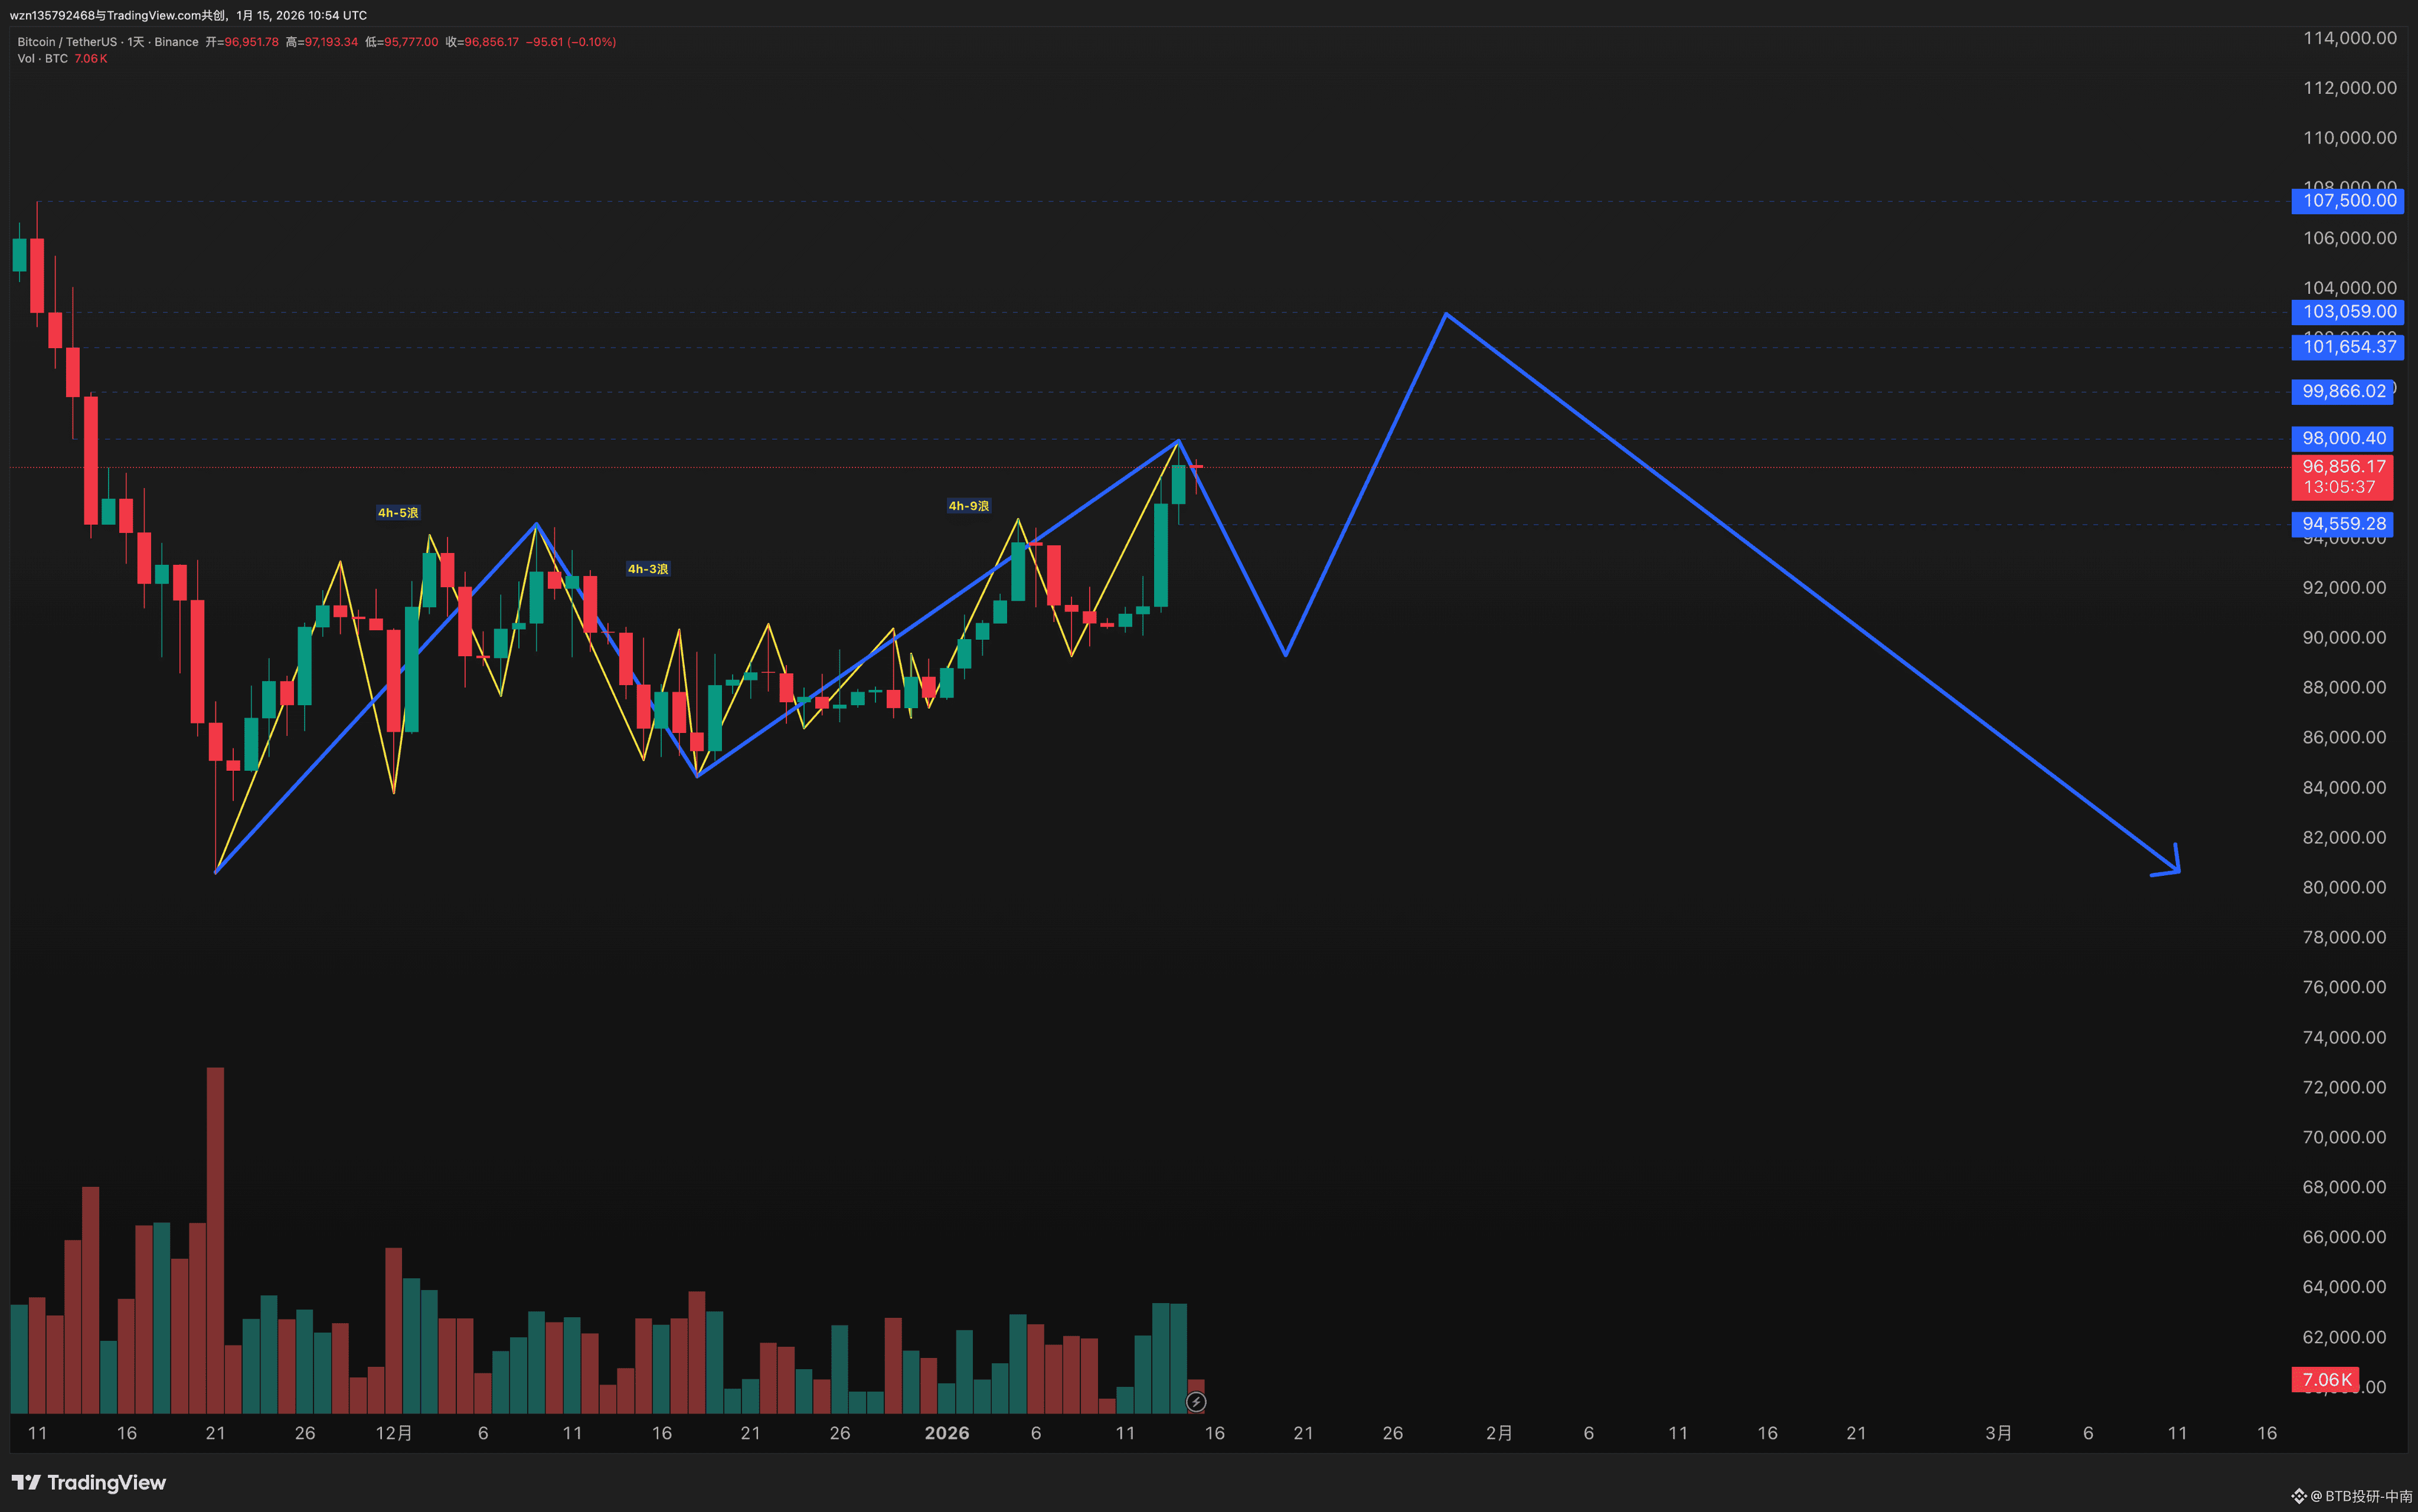Click the red 96,856.17 current price label
The image size is (2418, 1512).
point(2342,467)
